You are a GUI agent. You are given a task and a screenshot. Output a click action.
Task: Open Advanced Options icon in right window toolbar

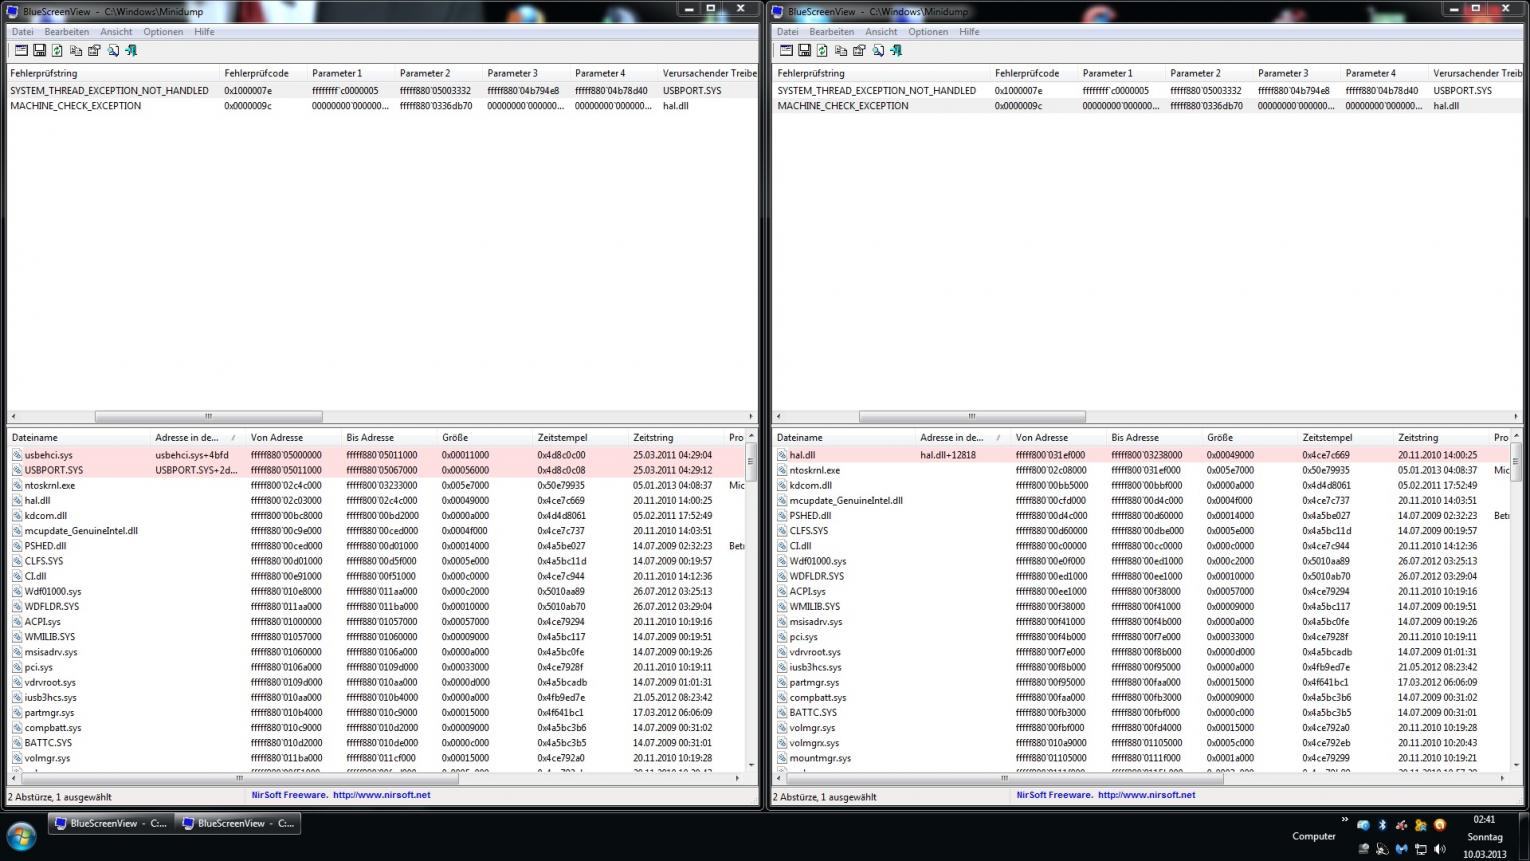pyautogui.click(x=786, y=50)
